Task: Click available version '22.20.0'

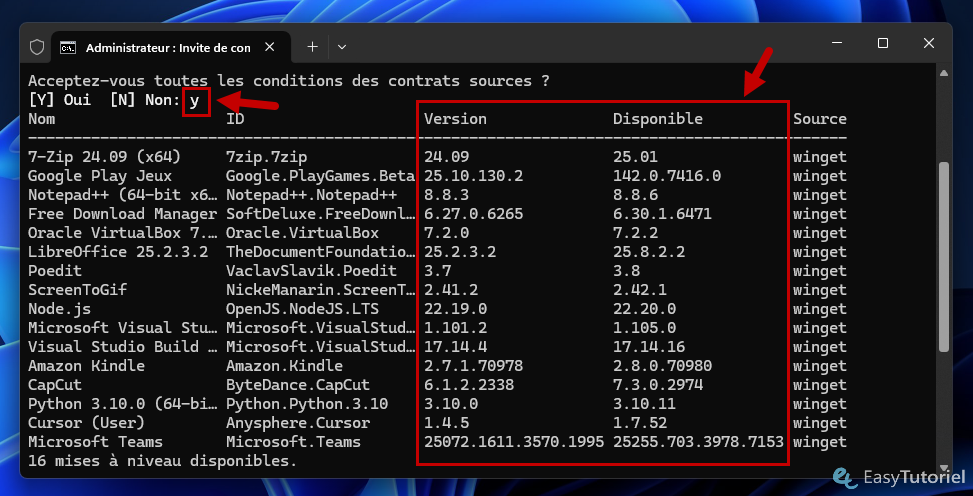Action: pos(644,309)
